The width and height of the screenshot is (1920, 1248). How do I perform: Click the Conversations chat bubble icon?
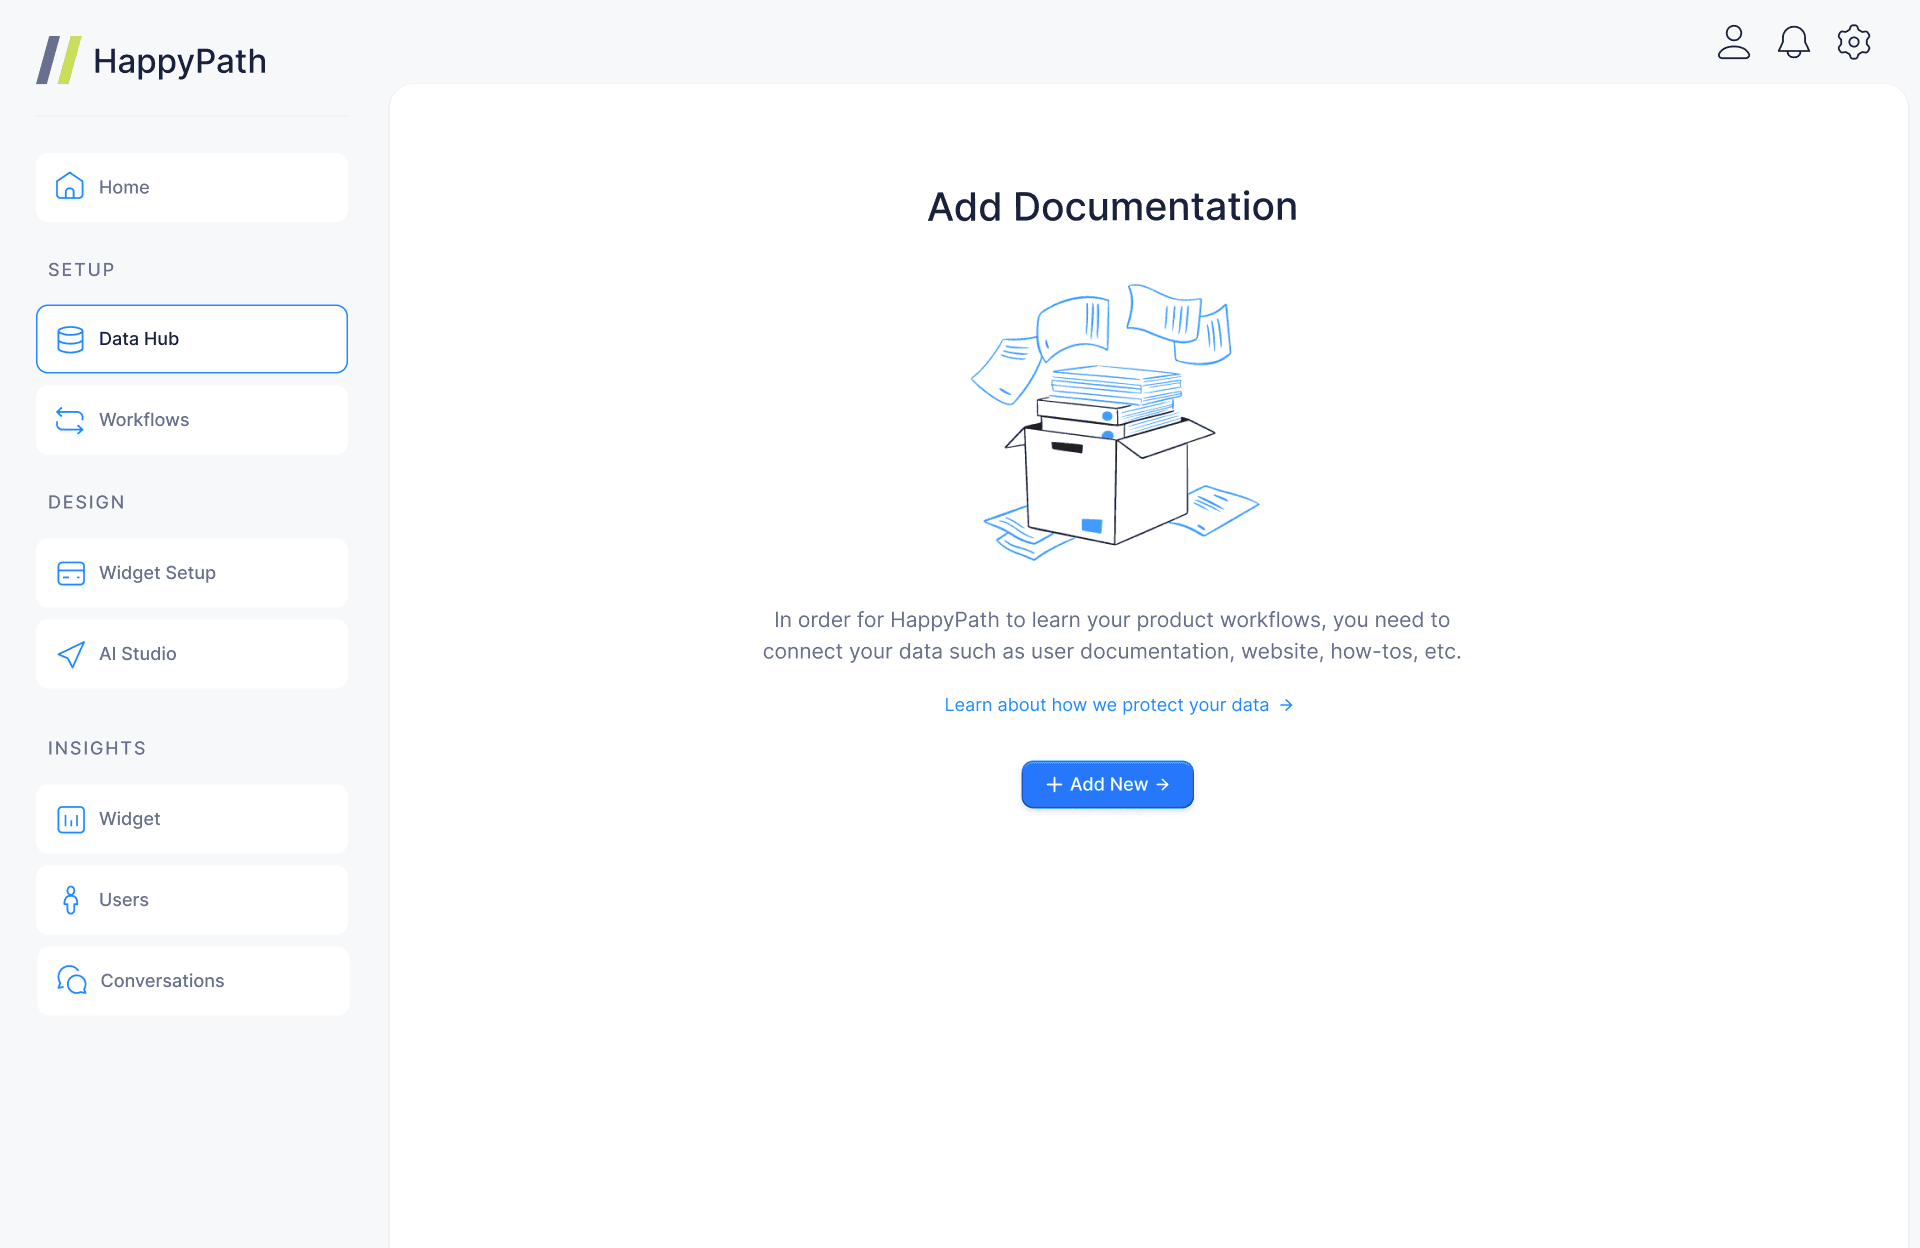[x=71, y=980]
